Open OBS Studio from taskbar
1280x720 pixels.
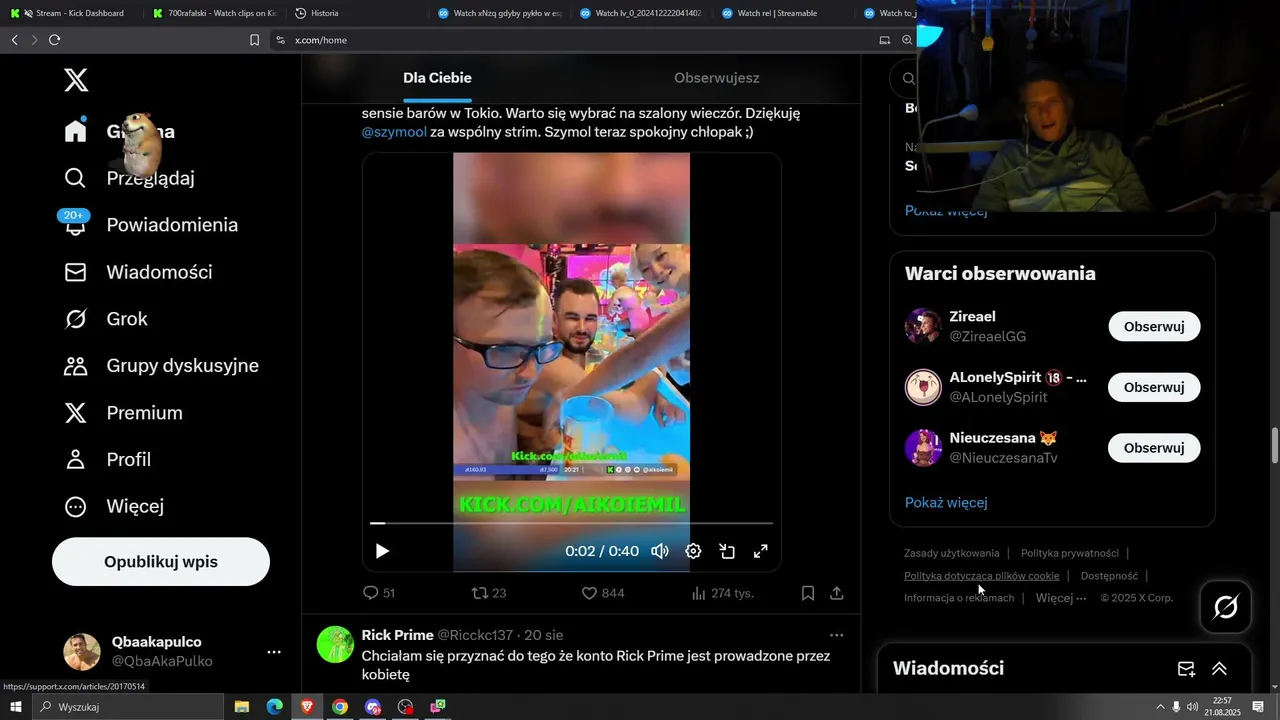click(405, 707)
